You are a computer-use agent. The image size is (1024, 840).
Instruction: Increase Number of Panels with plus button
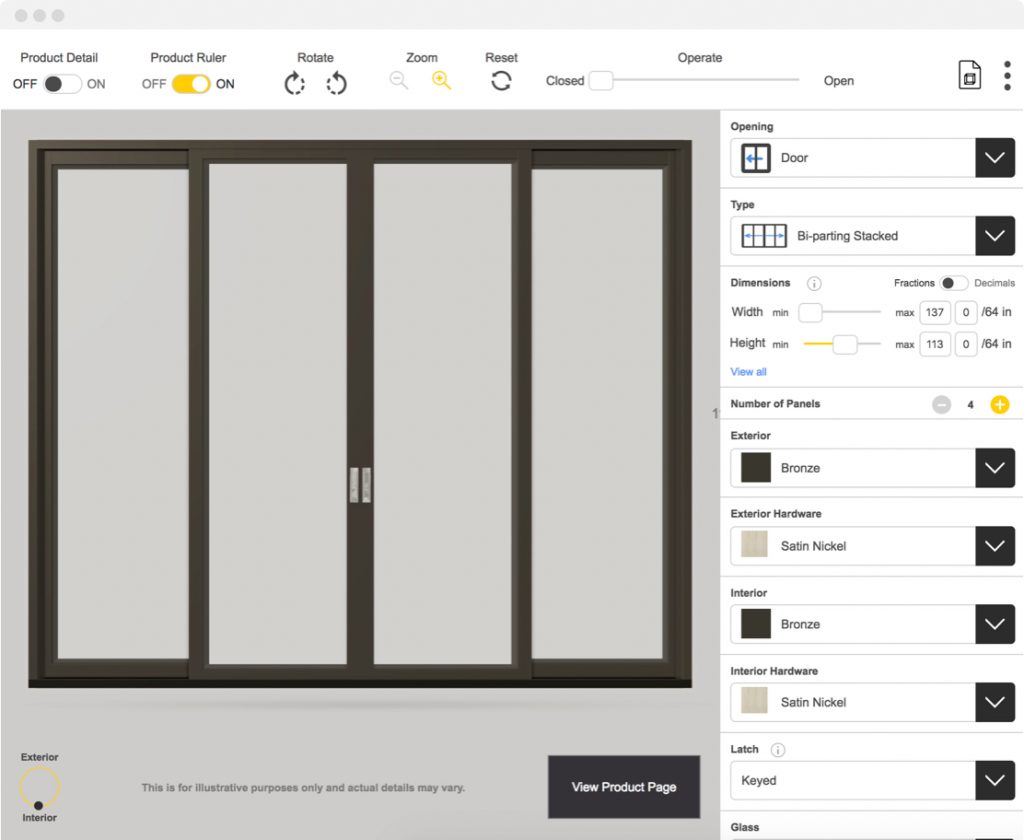tap(999, 404)
